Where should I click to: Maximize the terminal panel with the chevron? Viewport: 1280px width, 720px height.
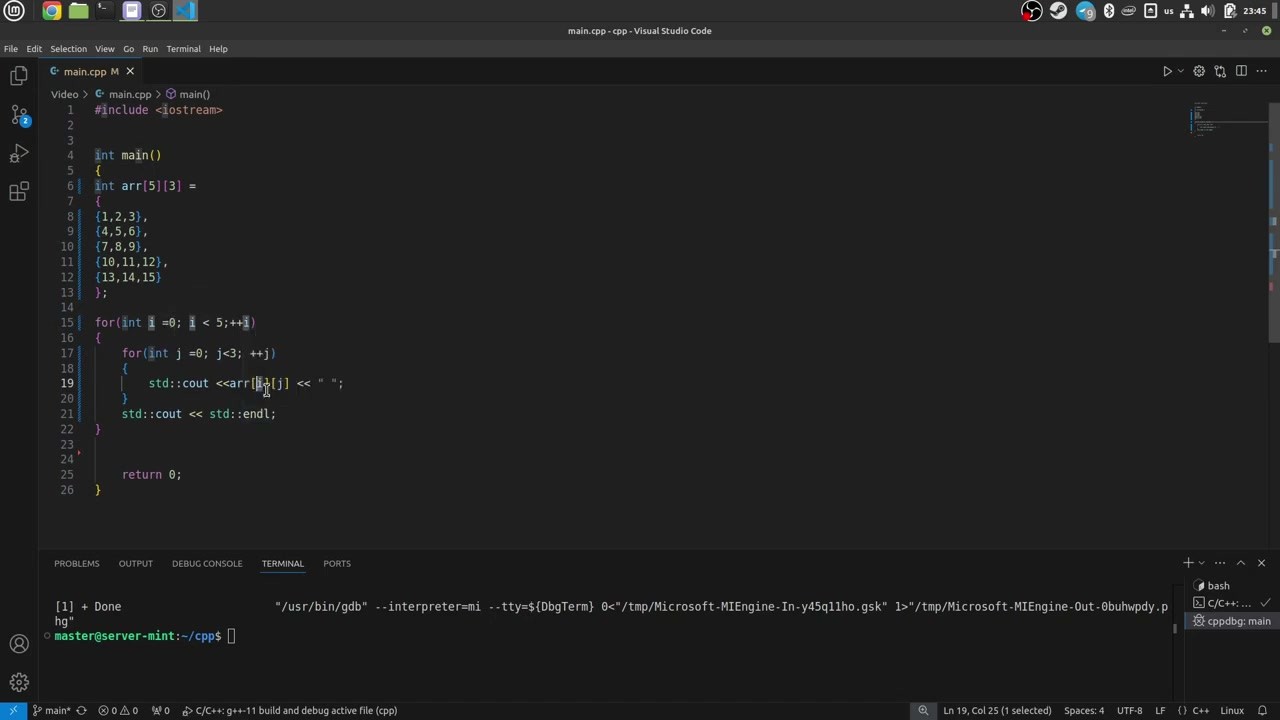(1240, 563)
